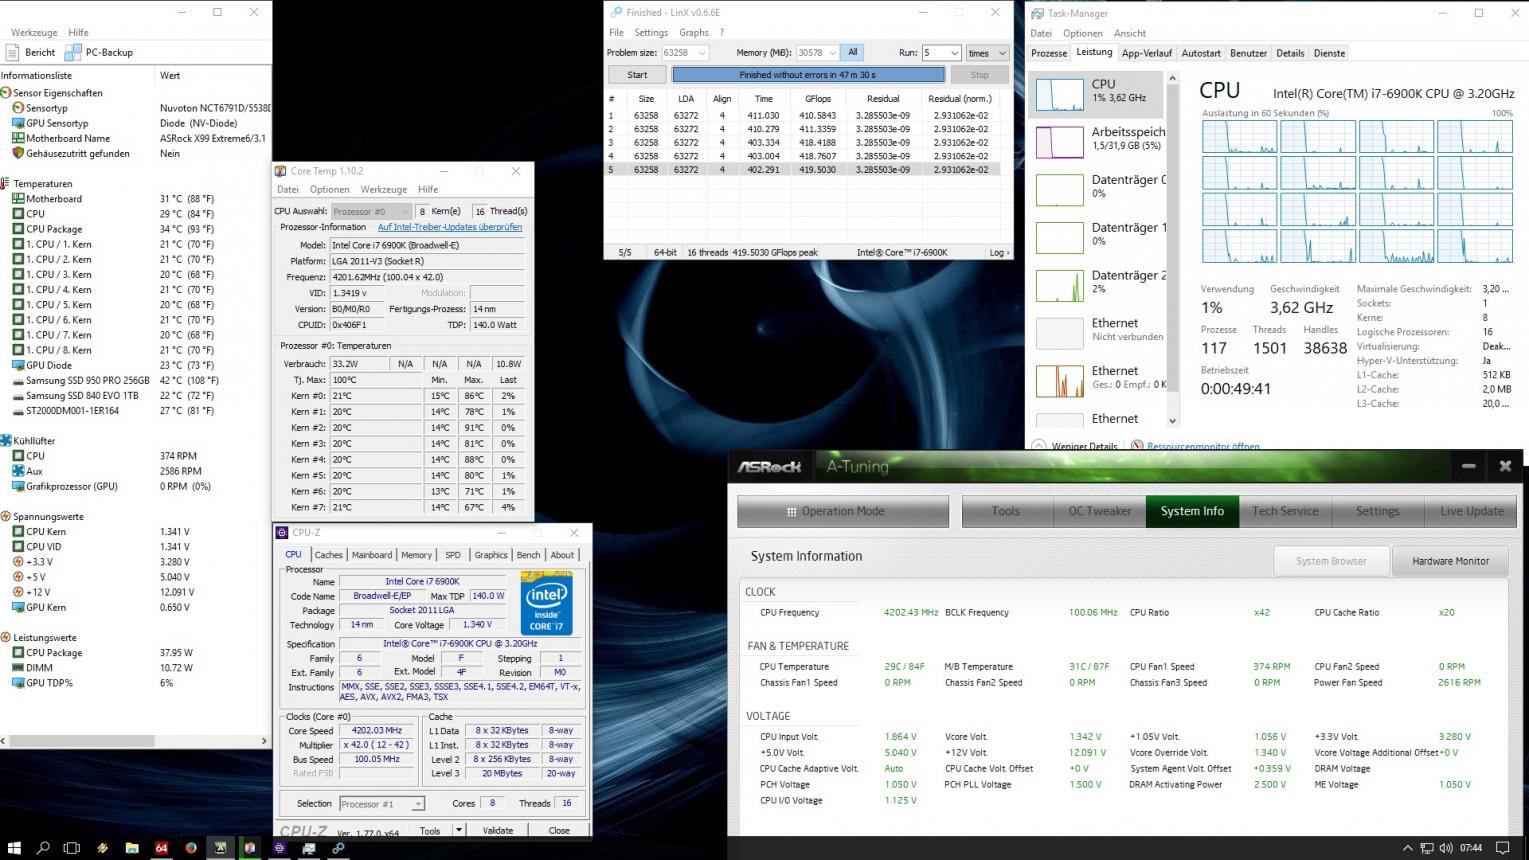Click the Validate button in CPU-Z

coord(497,830)
